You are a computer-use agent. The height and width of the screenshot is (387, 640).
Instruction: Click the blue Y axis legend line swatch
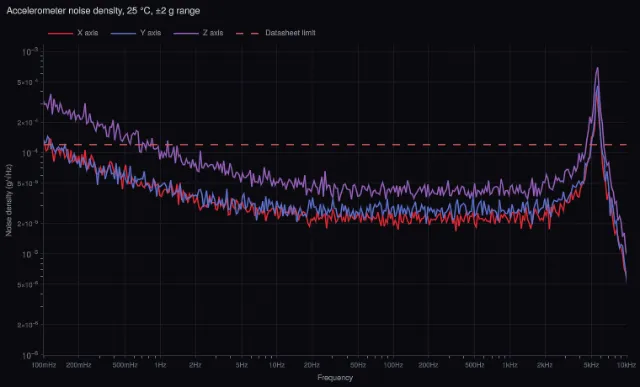[x=123, y=33]
